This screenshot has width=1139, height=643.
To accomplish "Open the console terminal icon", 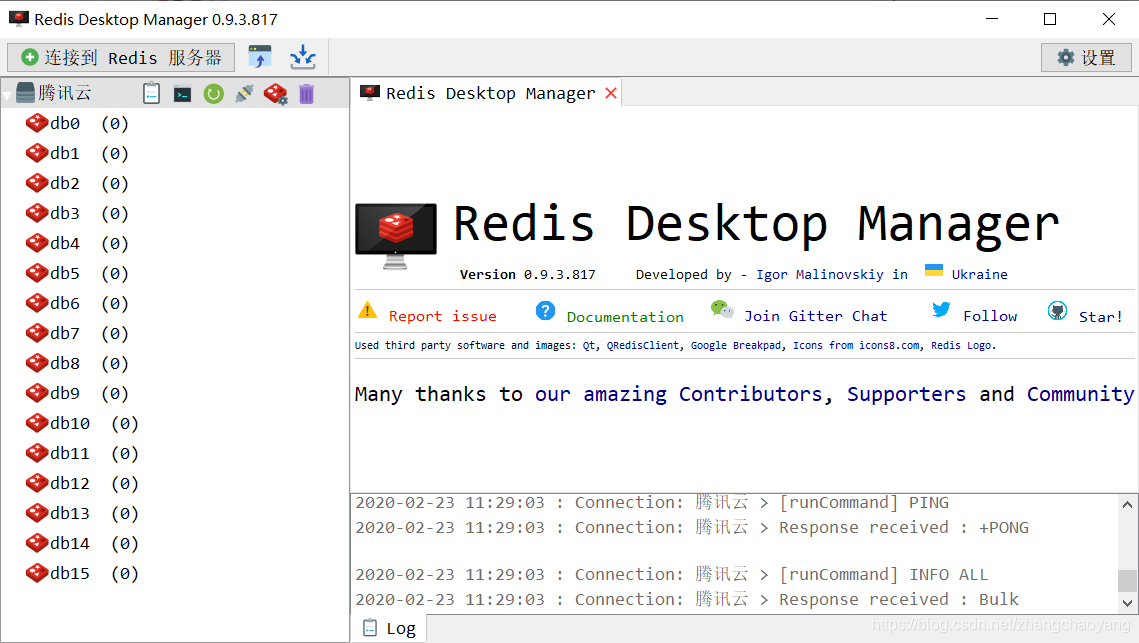I will (x=182, y=94).
